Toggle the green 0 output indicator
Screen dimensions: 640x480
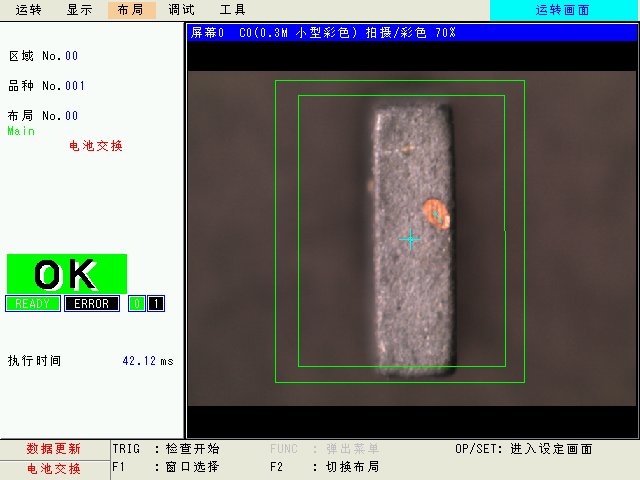pos(137,304)
